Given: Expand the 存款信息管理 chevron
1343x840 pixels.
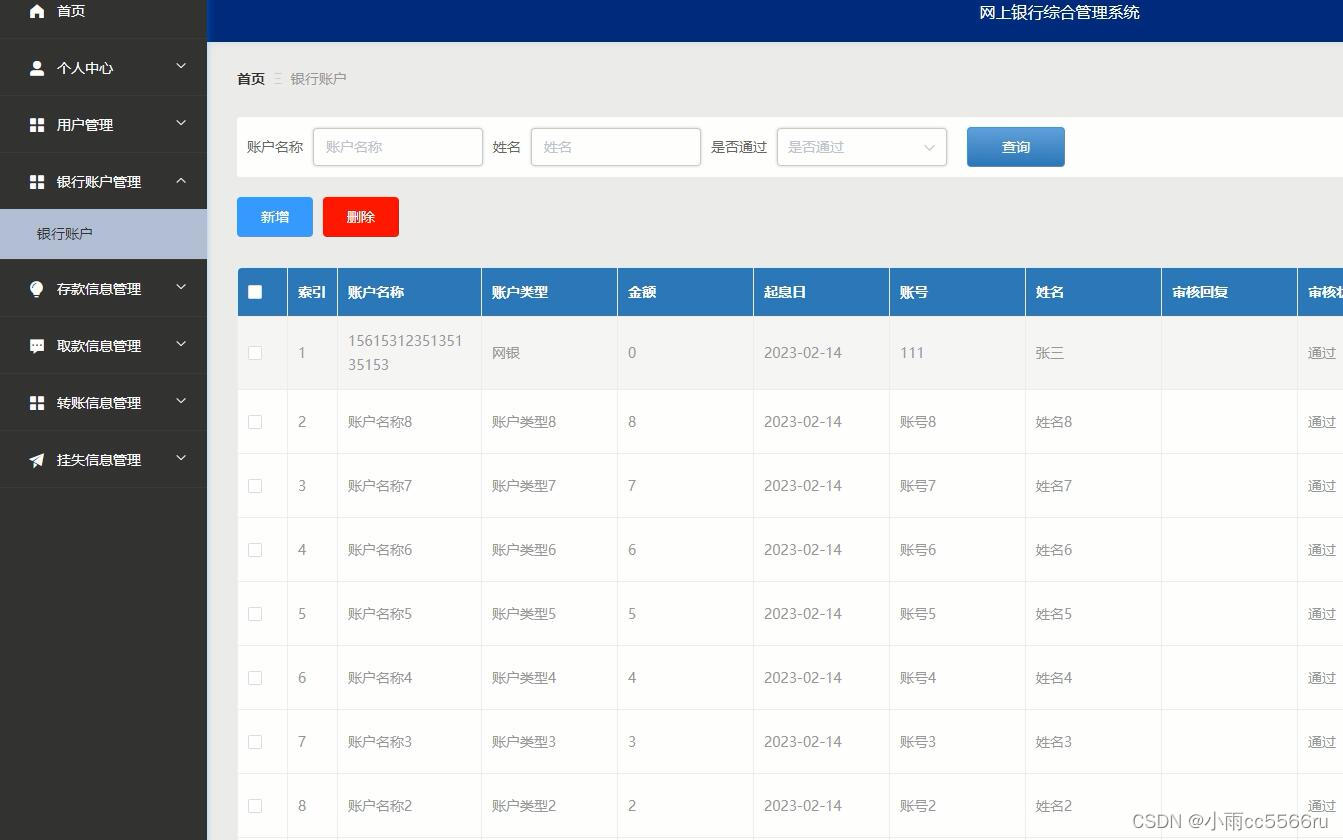Looking at the screenshot, I should point(181,288).
